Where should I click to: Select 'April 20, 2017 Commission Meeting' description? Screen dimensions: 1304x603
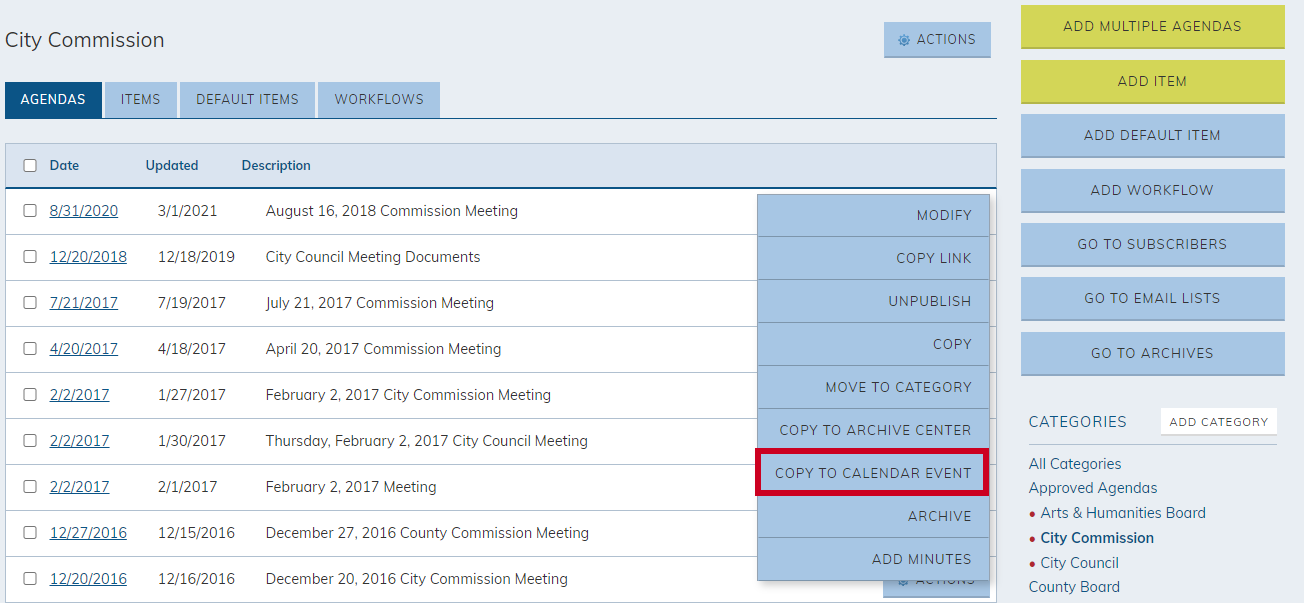click(384, 349)
